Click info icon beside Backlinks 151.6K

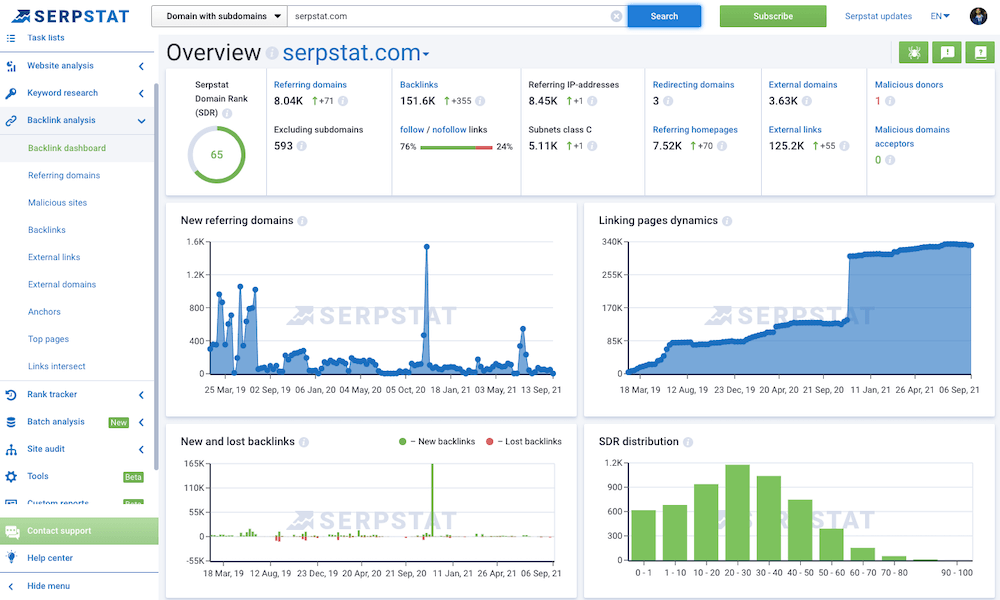click(480, 101)
